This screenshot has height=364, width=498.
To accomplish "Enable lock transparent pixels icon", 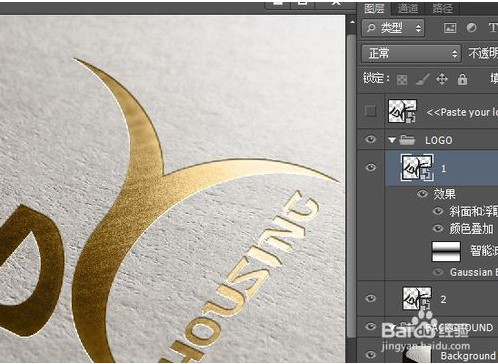I will (402, 80).
